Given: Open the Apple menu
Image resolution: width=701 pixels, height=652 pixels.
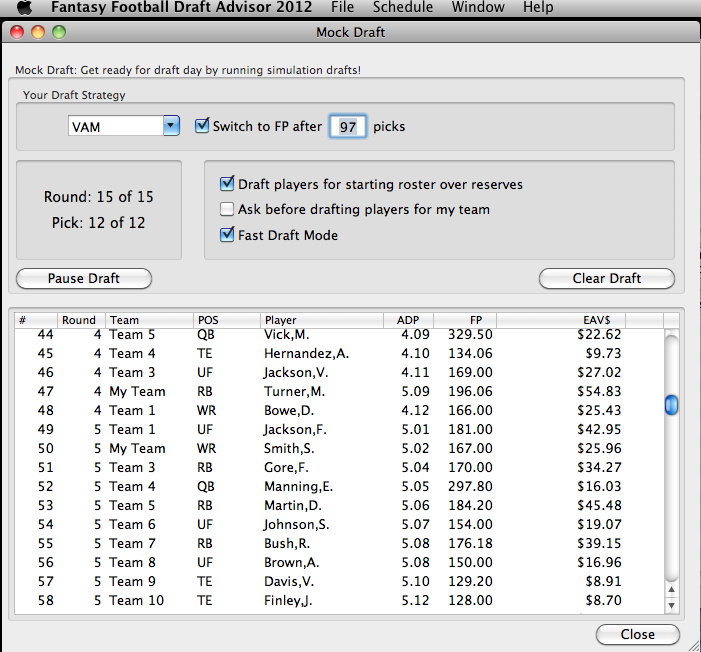Looking at the screenshot, I should (25, 7).
